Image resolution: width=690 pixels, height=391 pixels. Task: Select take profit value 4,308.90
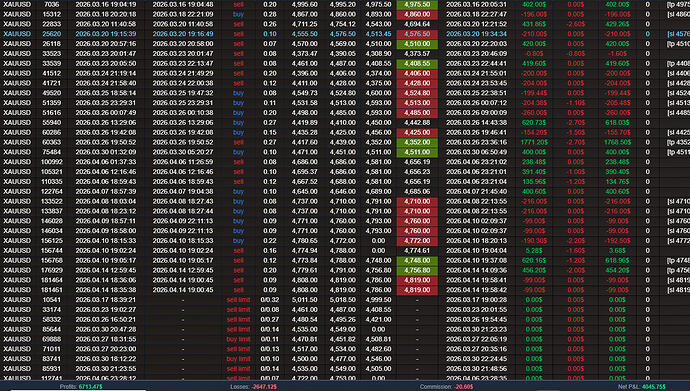click(378, 54)
